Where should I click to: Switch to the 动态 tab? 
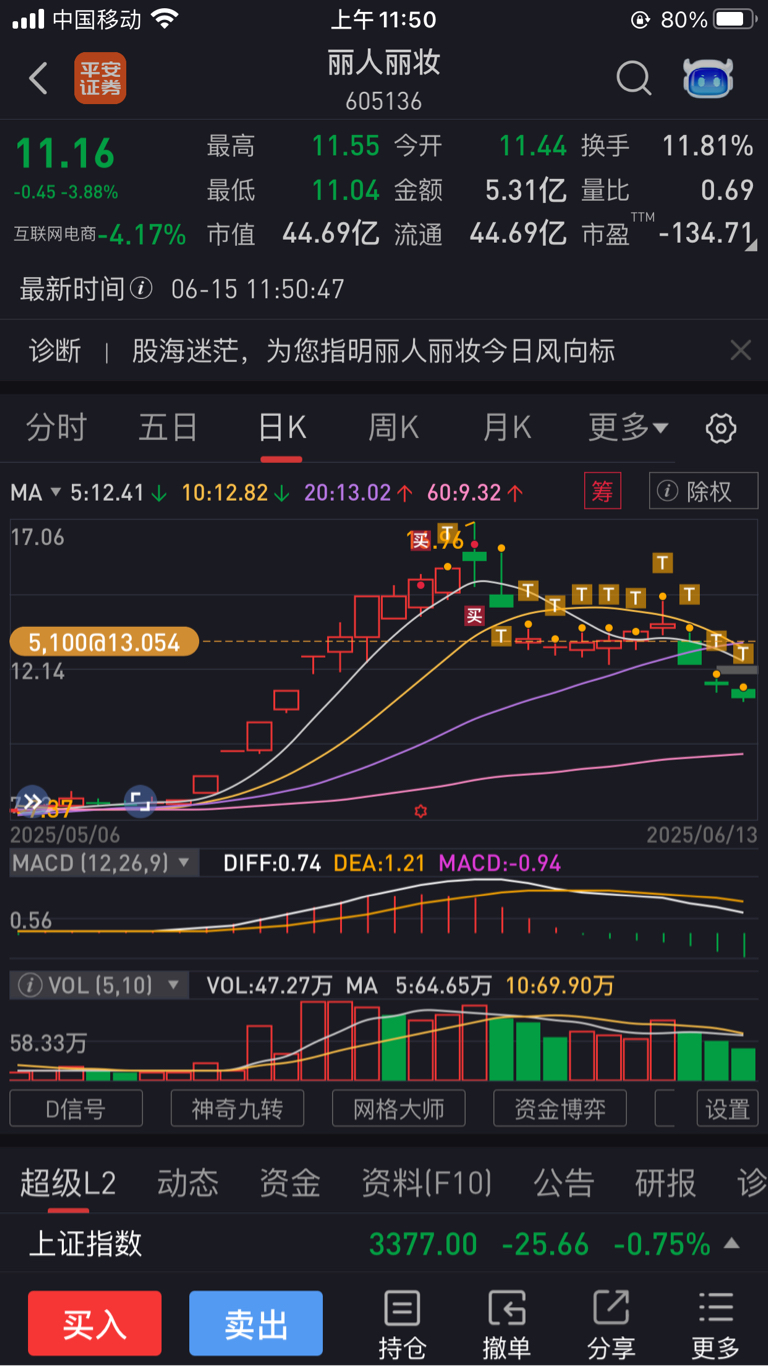(x=188, y=1184)
